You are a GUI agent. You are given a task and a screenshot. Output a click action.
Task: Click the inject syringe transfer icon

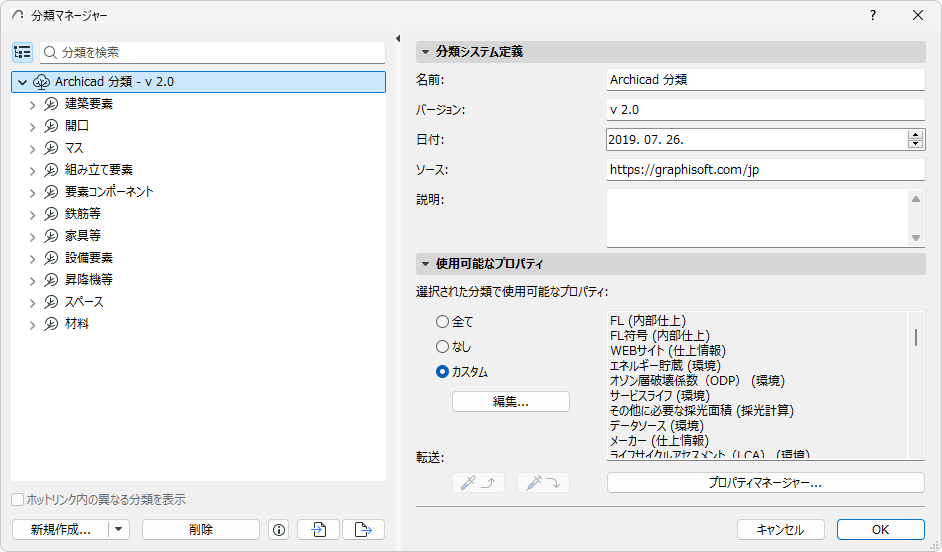(x=543, y=483)
